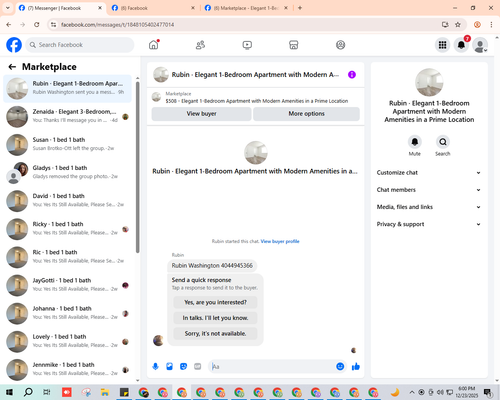
Task: Click the conversation list scrollbar
Action: [138, 167]
